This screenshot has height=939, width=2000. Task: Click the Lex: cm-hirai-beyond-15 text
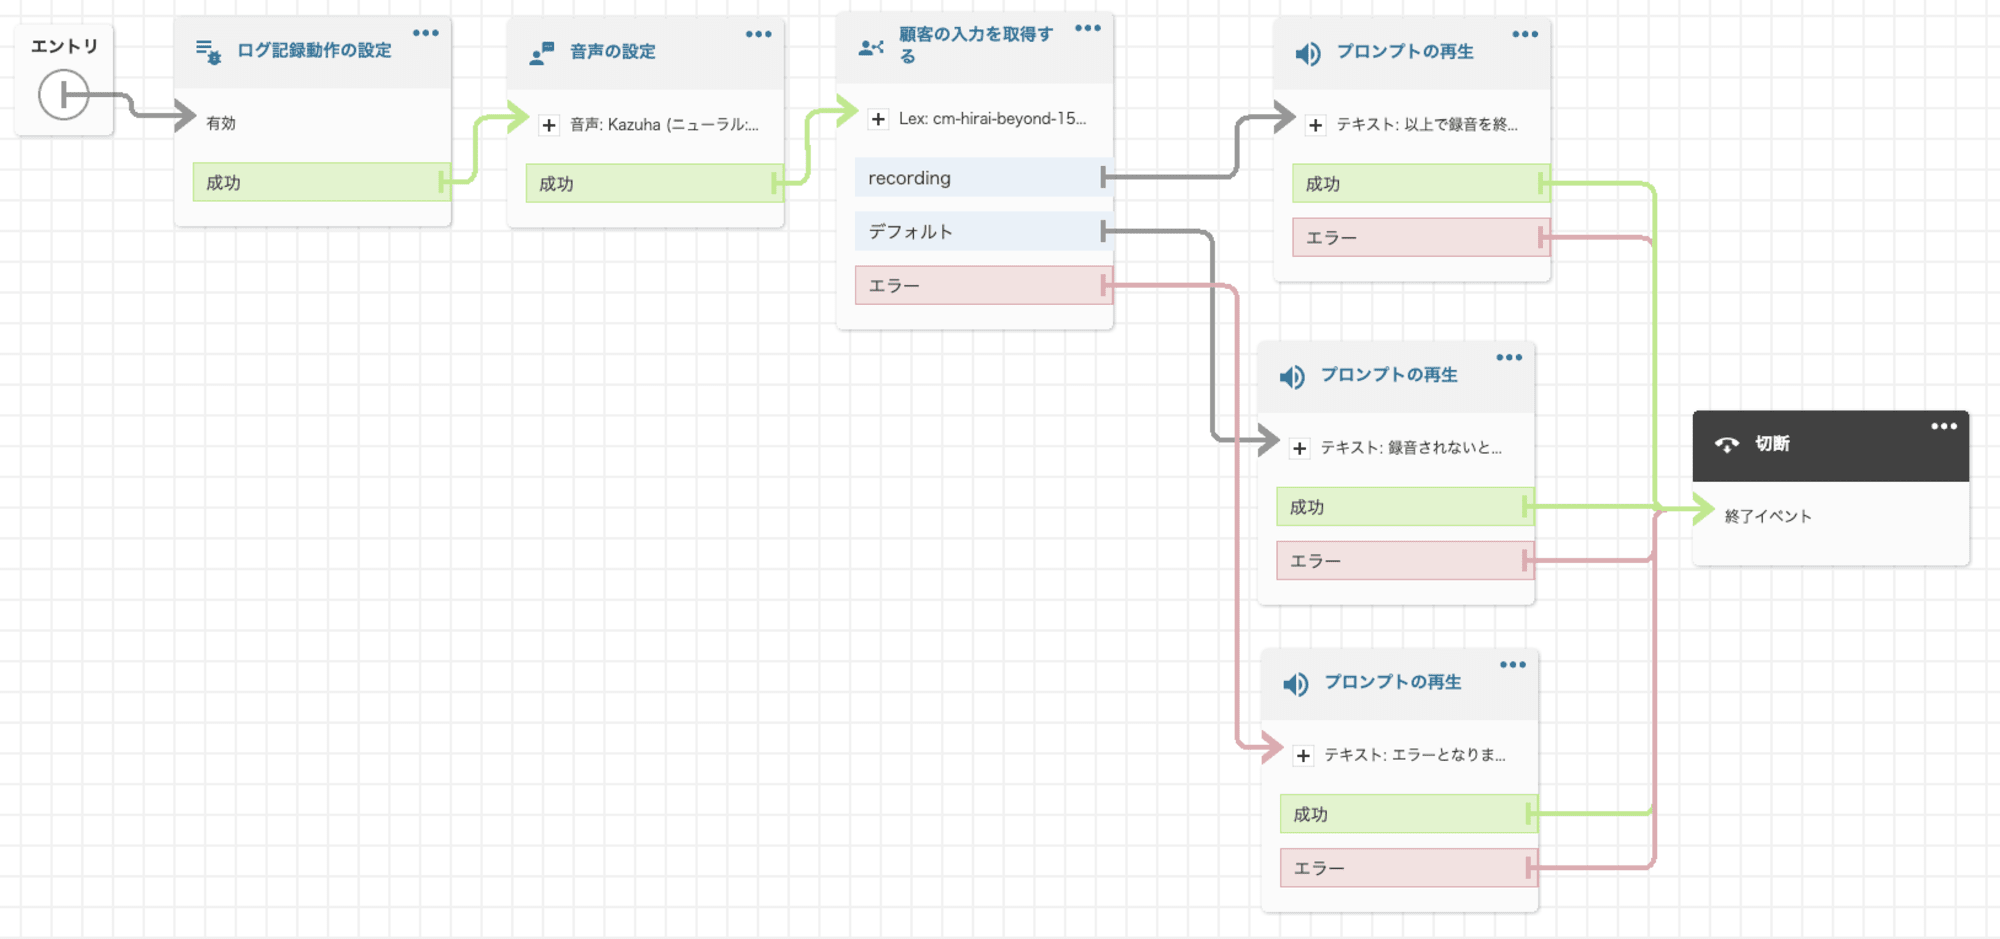992,118
